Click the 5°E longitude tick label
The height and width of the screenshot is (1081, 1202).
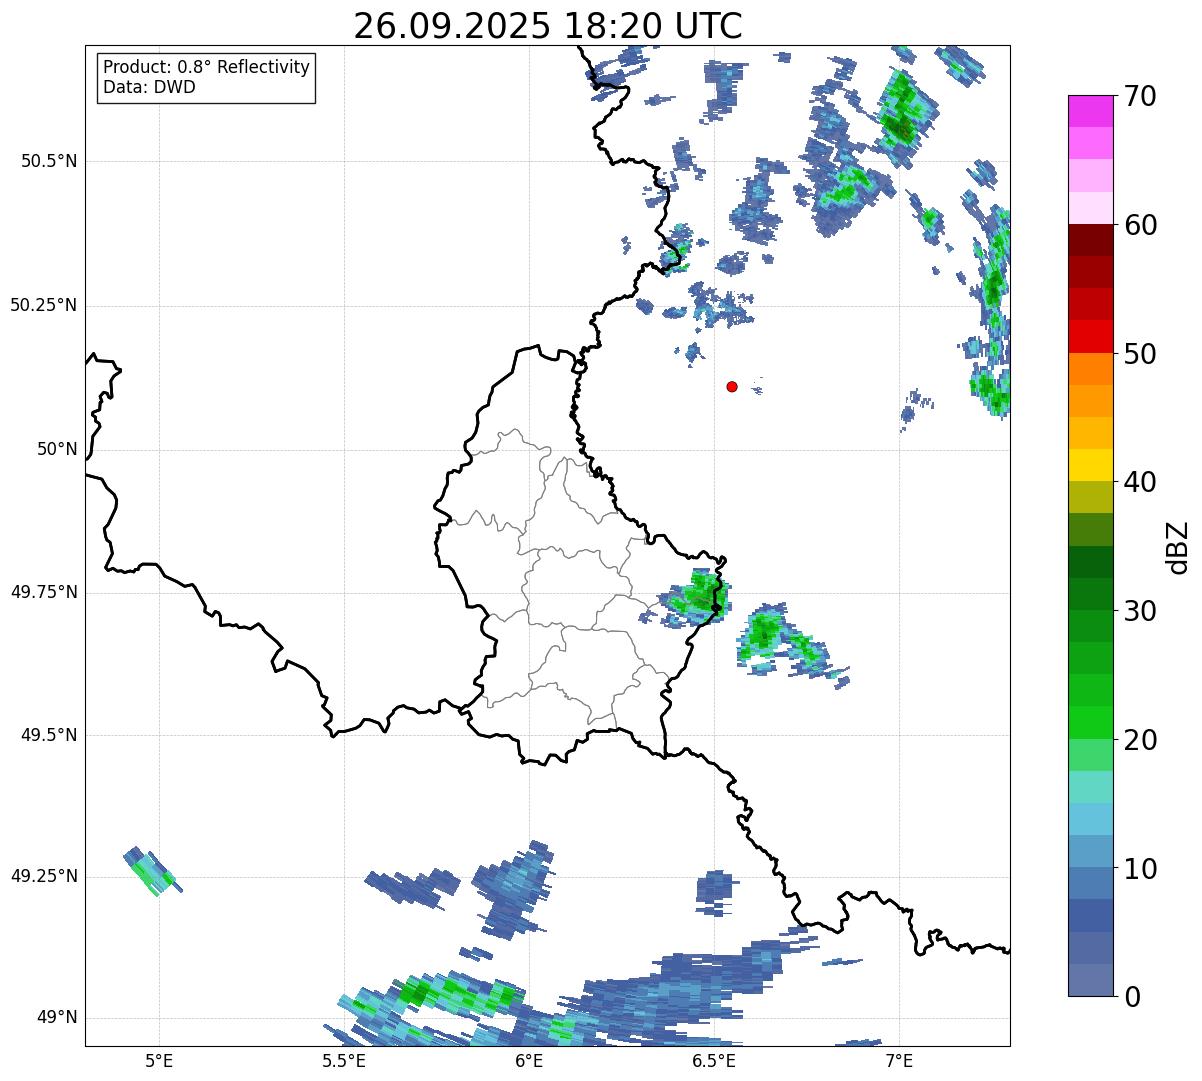point(159,1060)
